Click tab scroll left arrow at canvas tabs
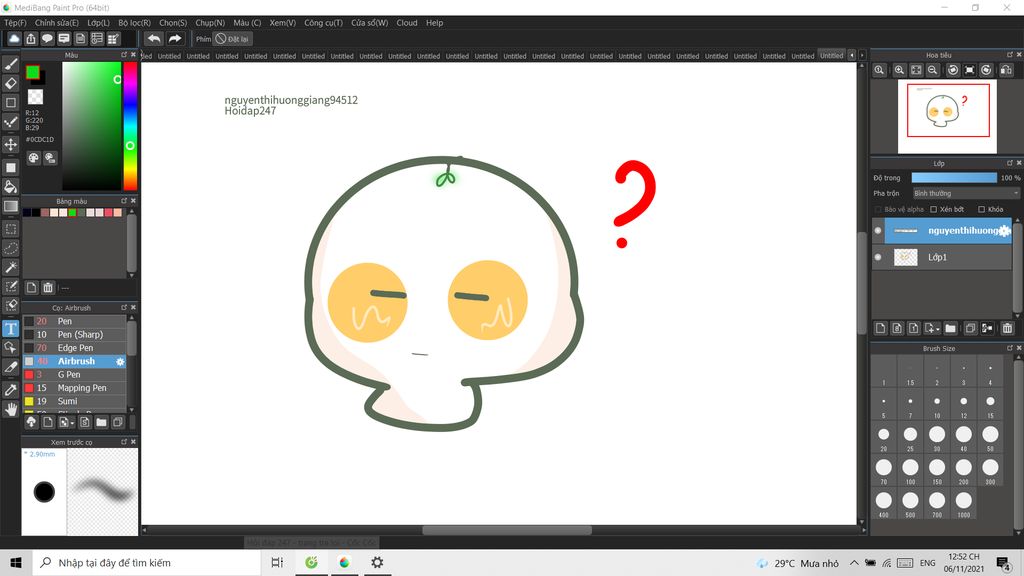 pos(852,56)
